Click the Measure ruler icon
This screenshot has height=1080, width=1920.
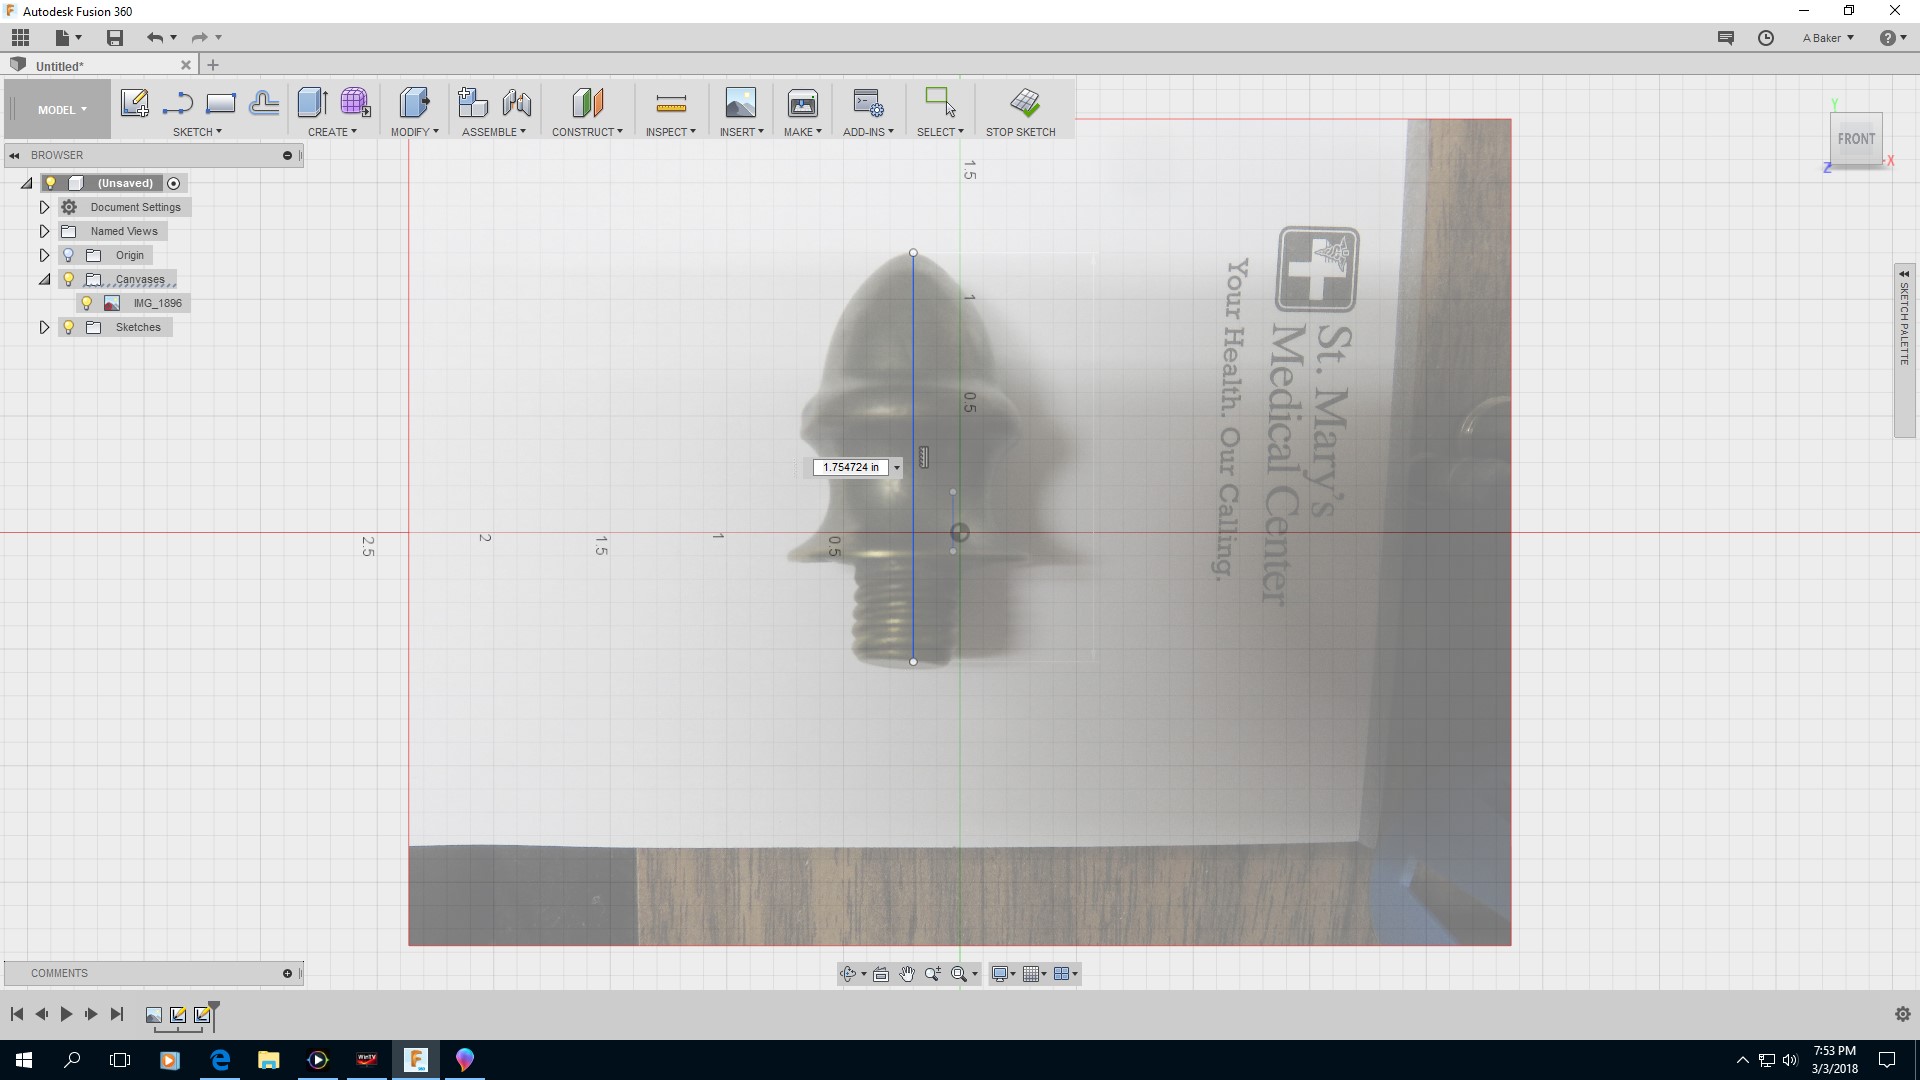(670, 103)
